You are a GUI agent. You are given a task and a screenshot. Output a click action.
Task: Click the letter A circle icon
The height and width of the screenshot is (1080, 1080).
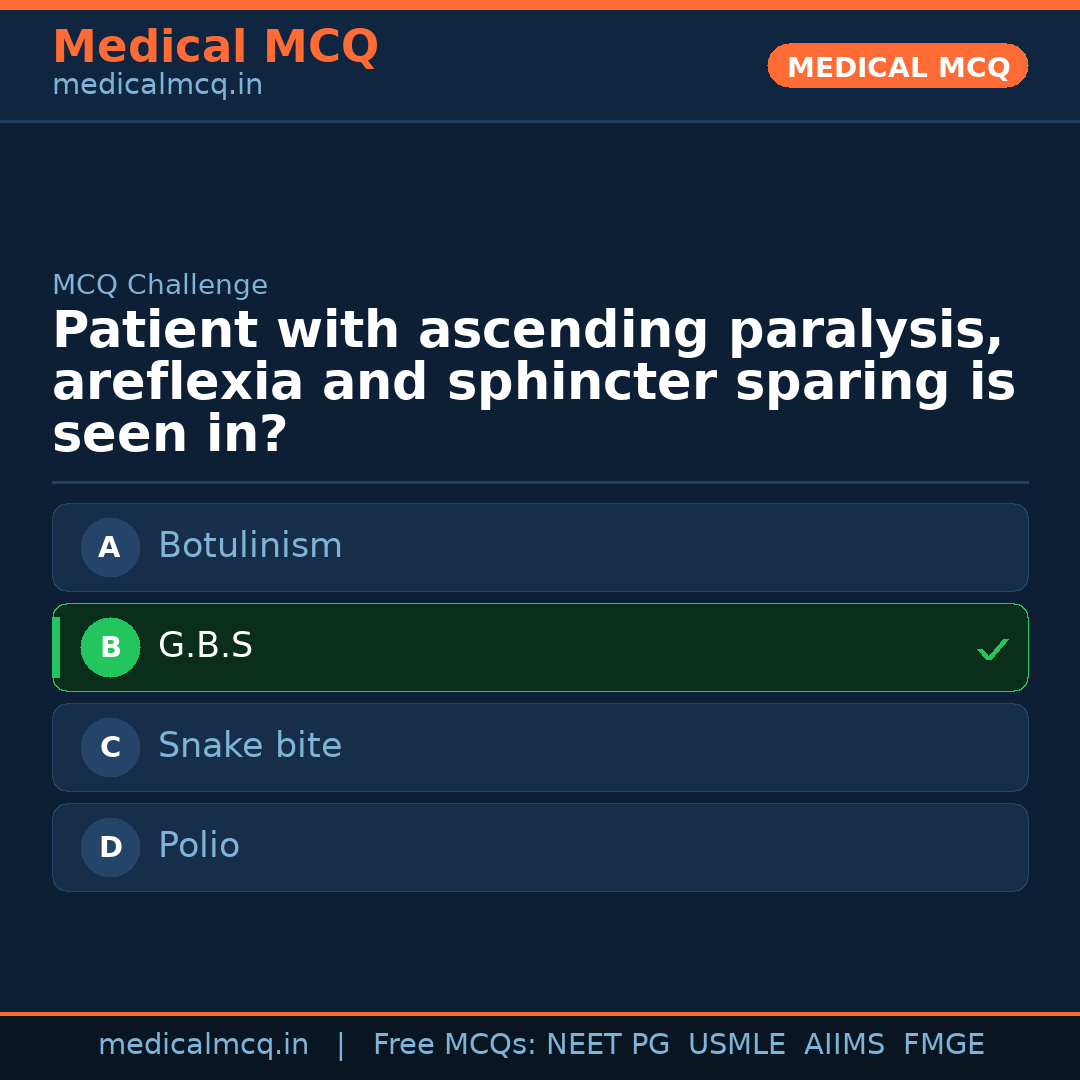(110, 547)
